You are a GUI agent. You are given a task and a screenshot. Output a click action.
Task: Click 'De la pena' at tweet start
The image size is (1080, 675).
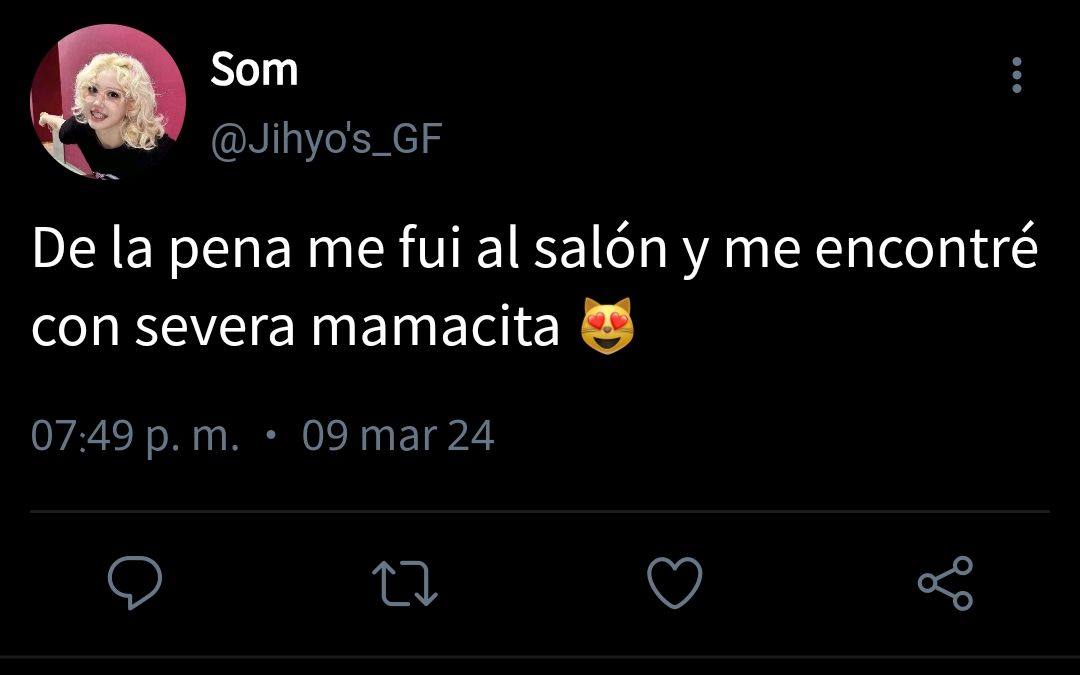pos(162,251)
